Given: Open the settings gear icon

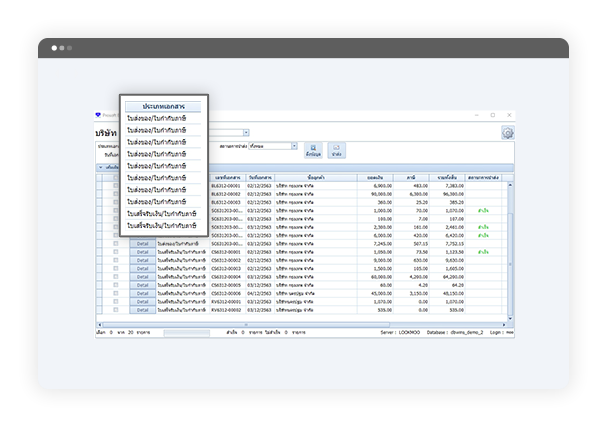Looking at the screenshot, I should [508, 133].
